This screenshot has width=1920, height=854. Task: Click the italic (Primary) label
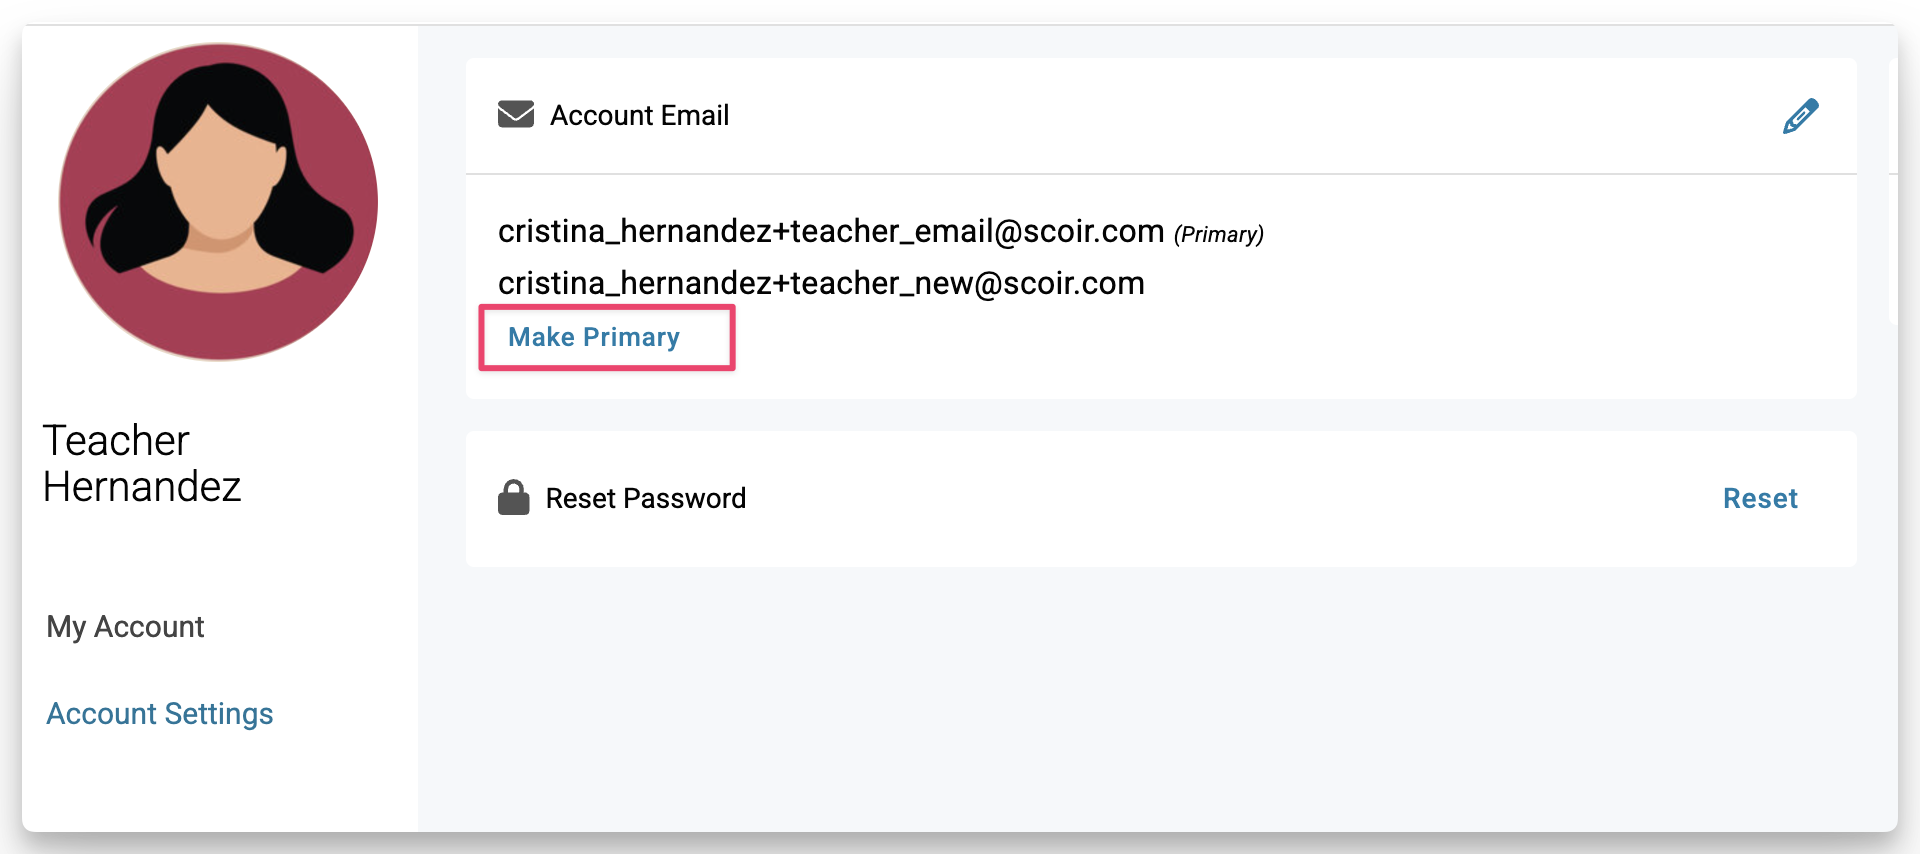pyautogui.click(x=1219, y=234)
